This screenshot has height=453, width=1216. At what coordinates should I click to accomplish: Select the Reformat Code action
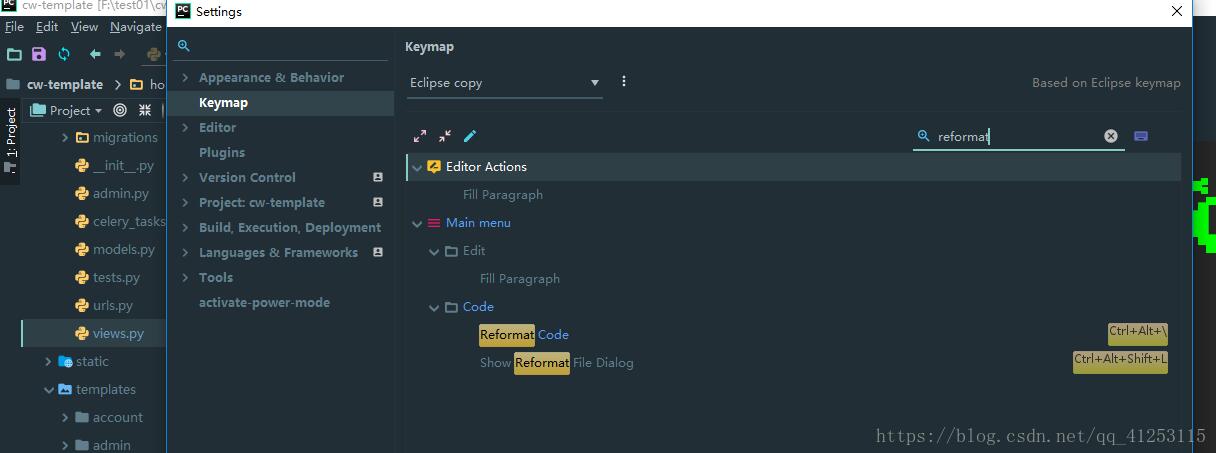(x=524, y=335)
